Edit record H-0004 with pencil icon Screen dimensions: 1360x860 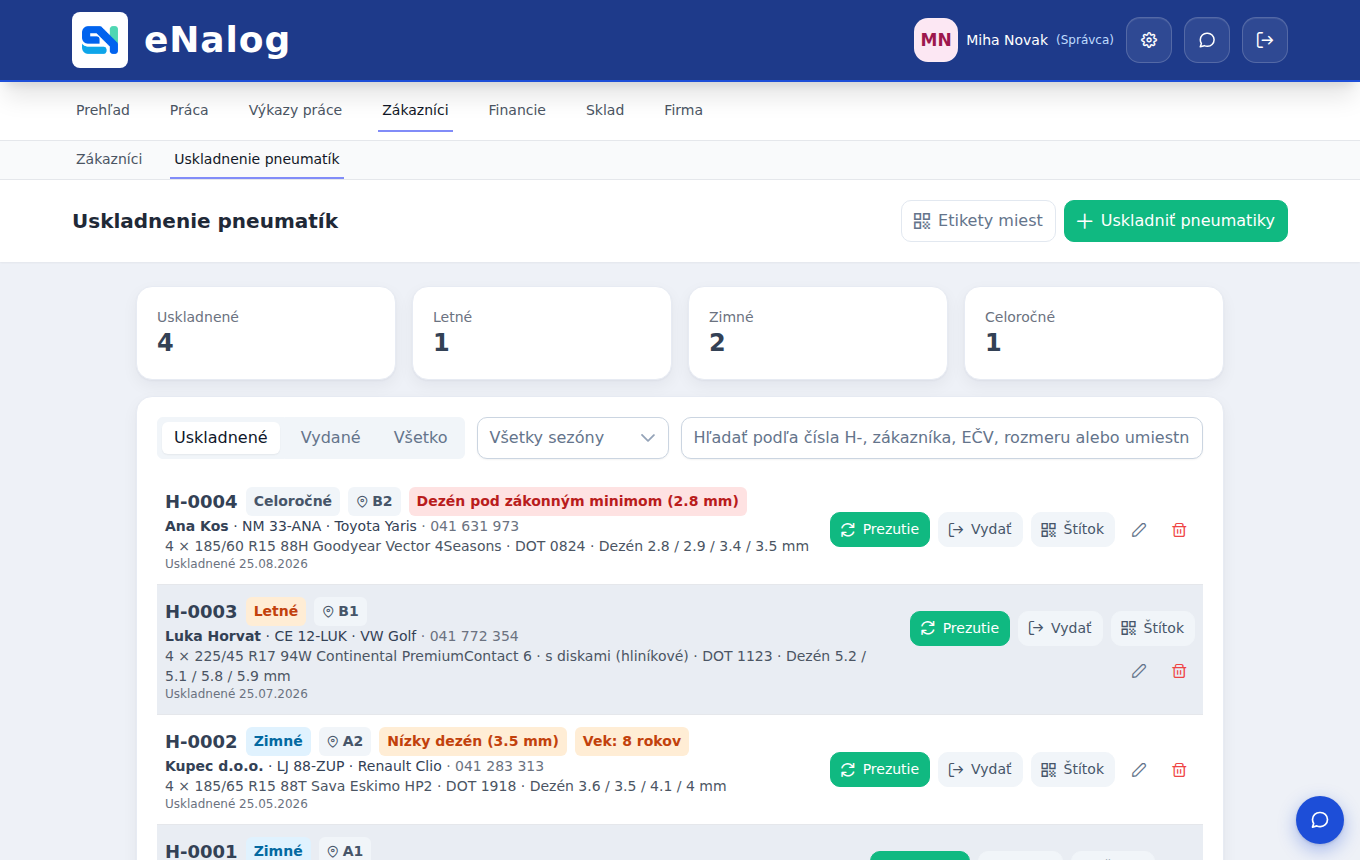tap(1139, 530)
